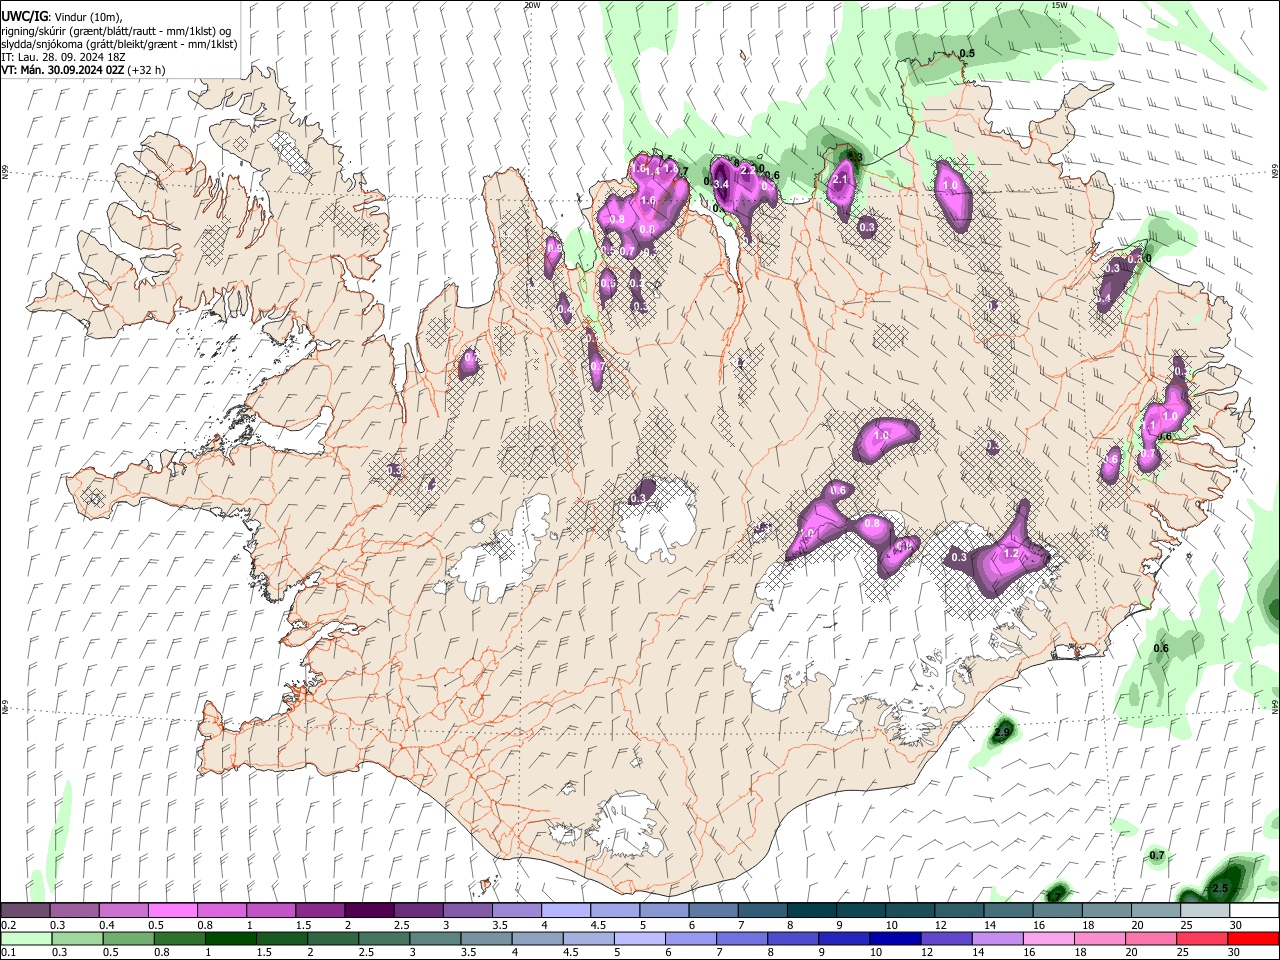This screenshot has width=1280, height=960.
Task: Click the bright pink swatch between 0.5 and 0.8
Action: point(172,910)
